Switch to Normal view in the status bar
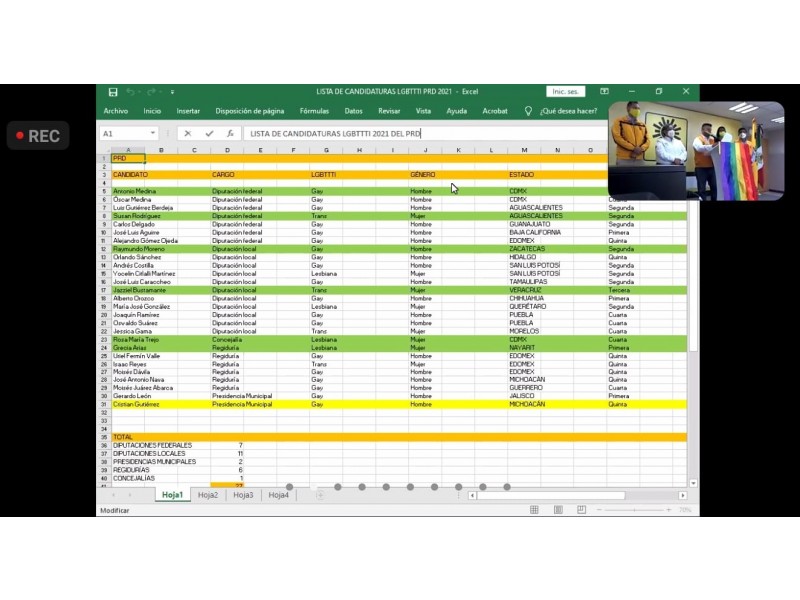This screenshot has width=800, height=600. pos(534,510)
